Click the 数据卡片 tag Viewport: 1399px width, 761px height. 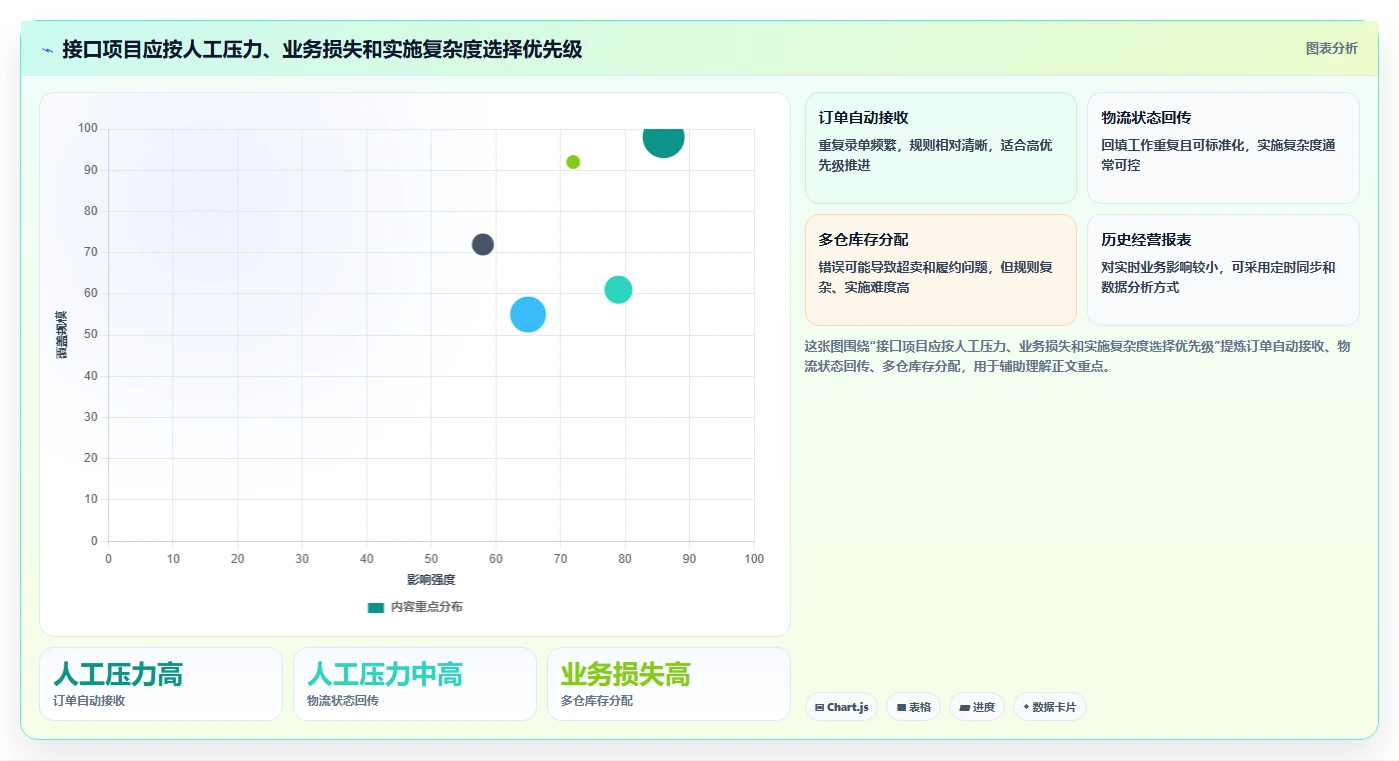click(1050, 707)
